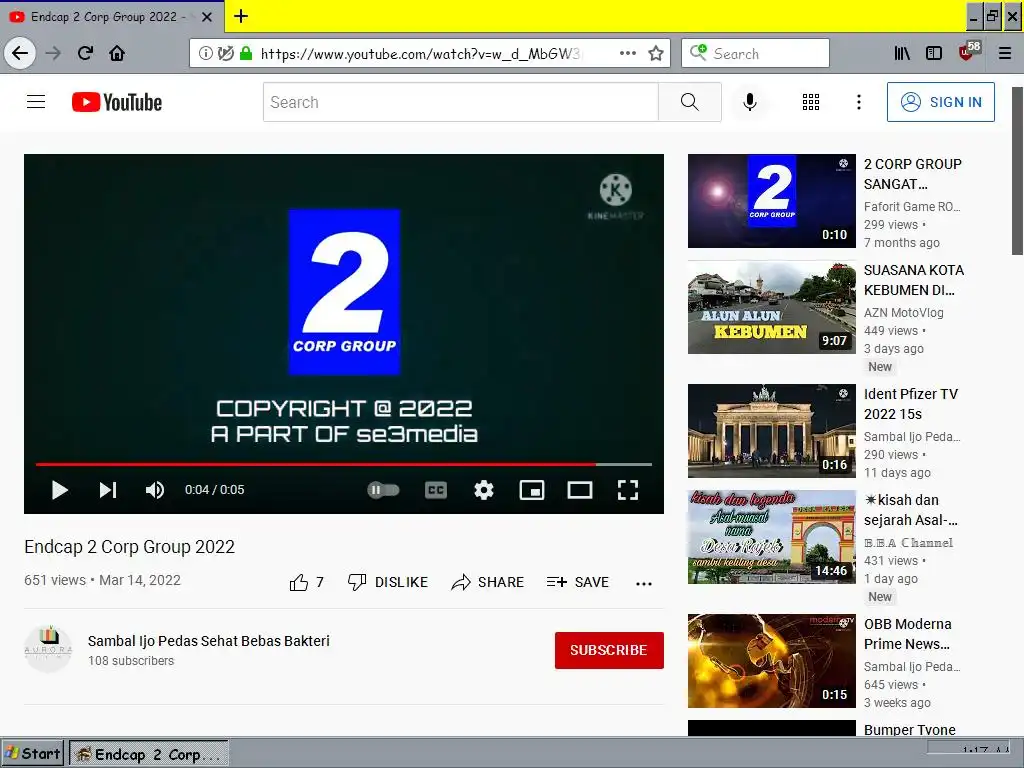Viewport: 1024px width, 768px height.
Task: Toggle closed captions CC button
Action: tap(436, 490)
